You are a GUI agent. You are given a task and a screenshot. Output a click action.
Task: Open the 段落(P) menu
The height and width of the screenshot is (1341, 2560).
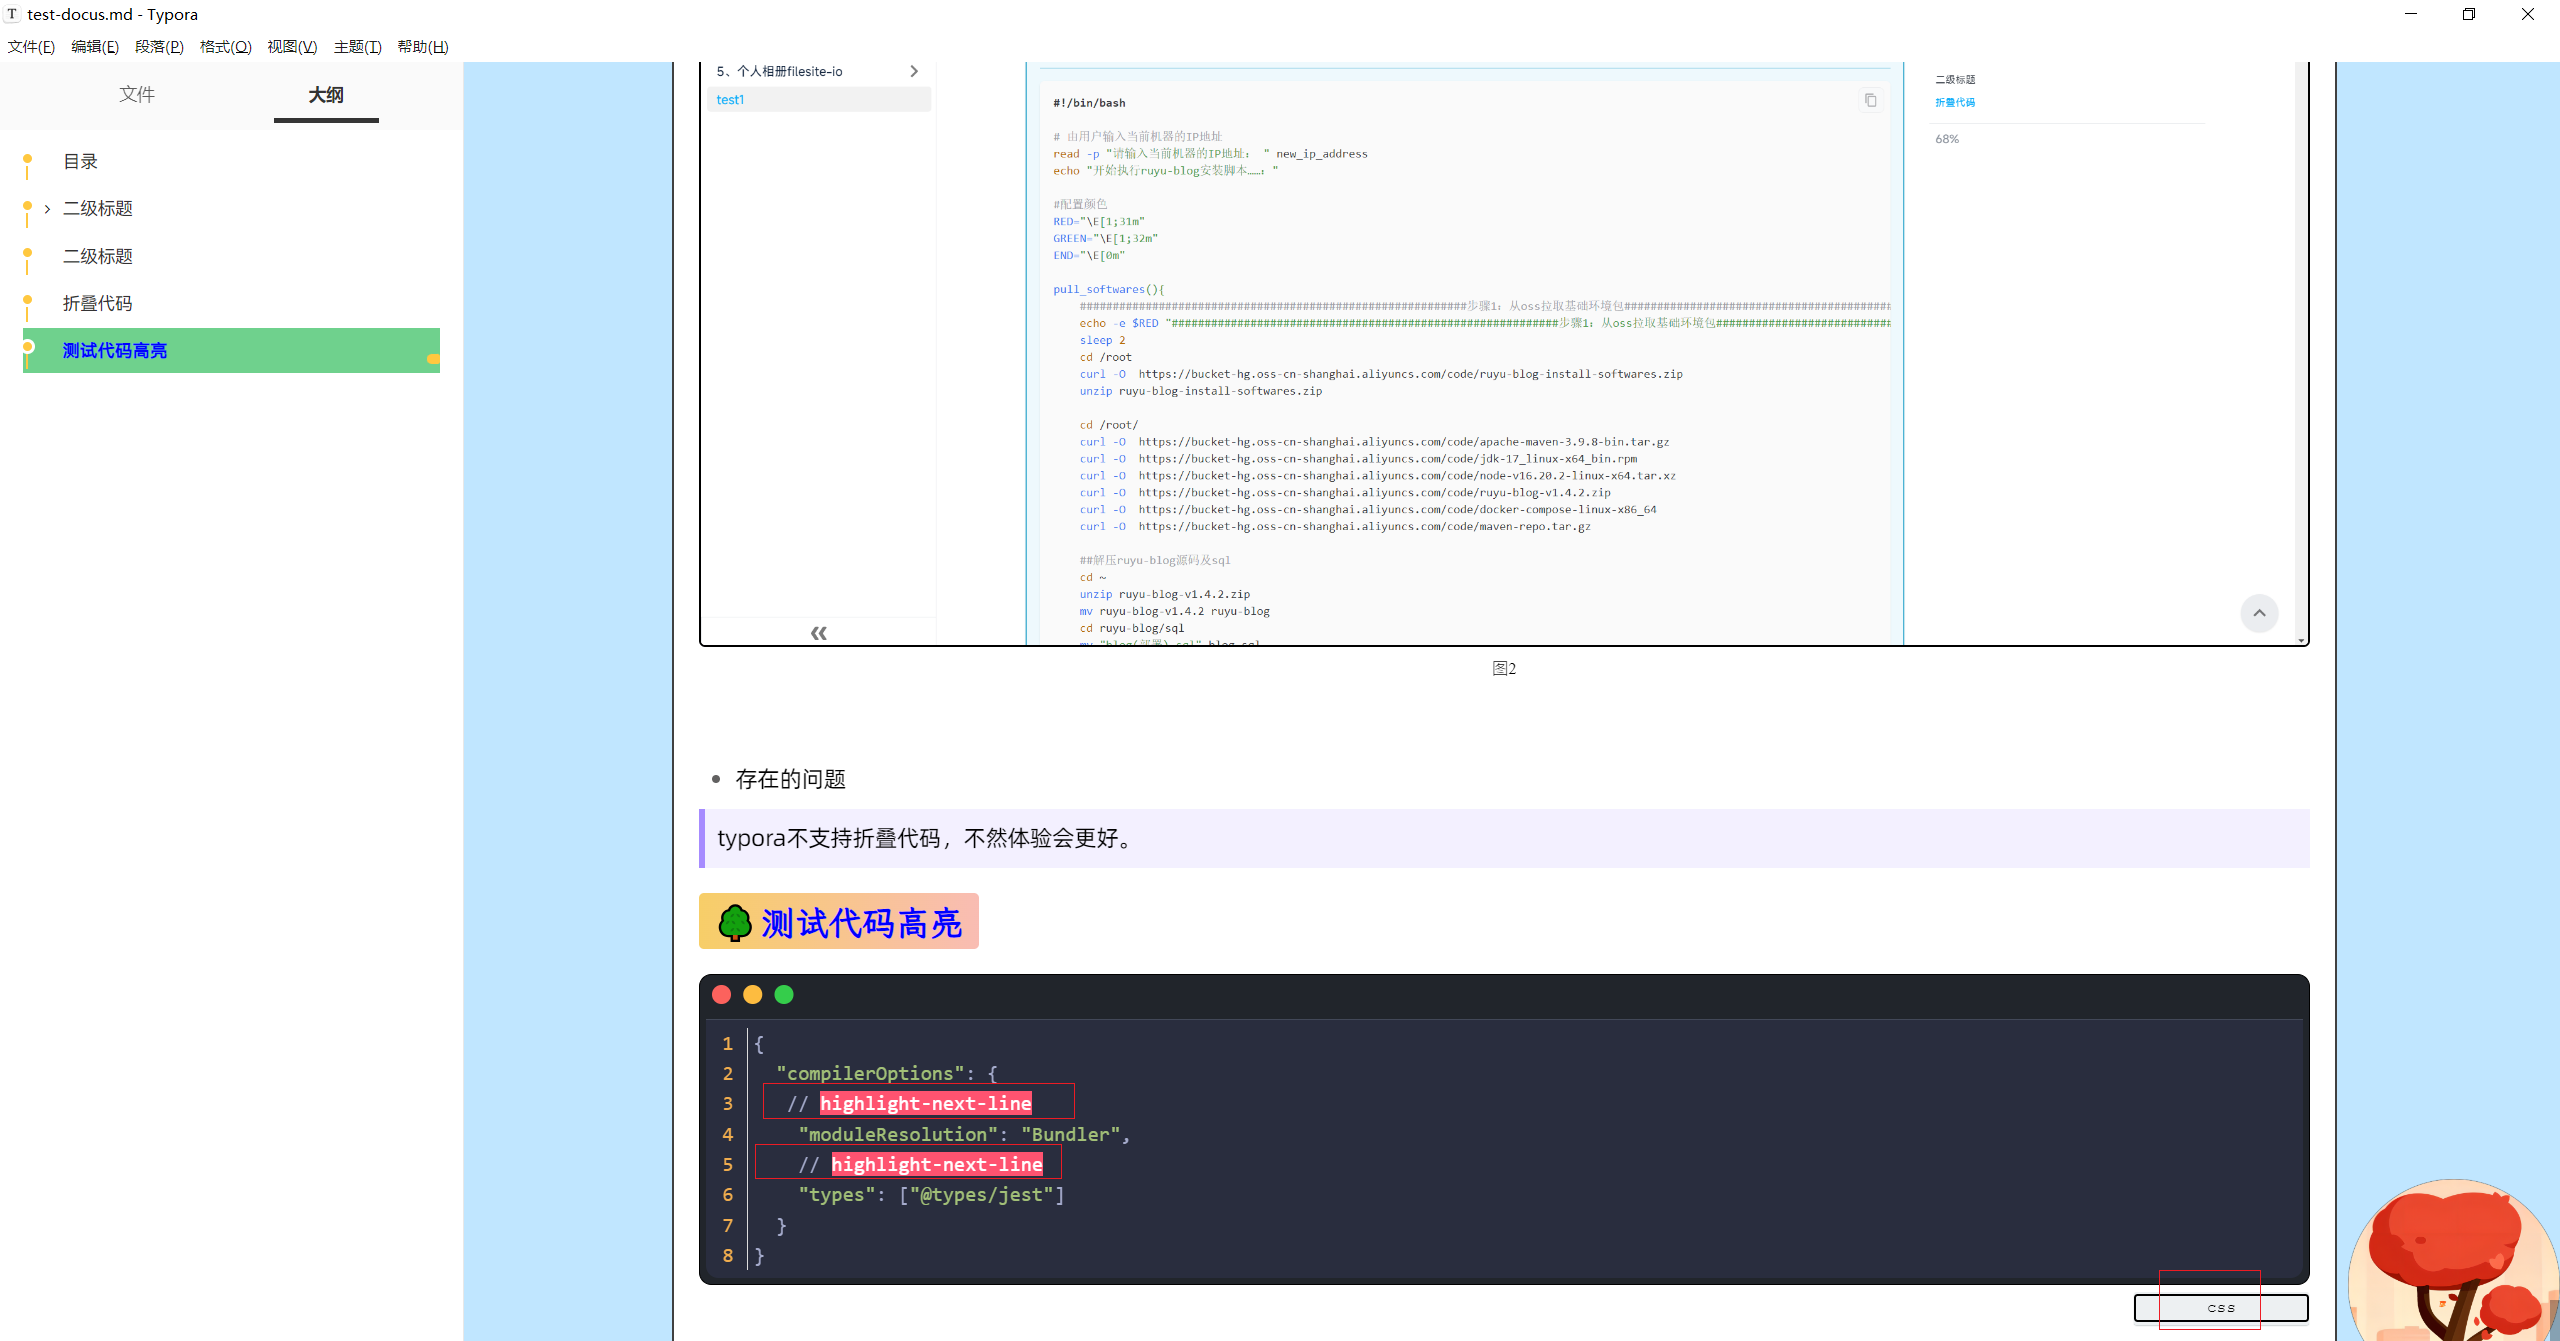click(159, 47)
